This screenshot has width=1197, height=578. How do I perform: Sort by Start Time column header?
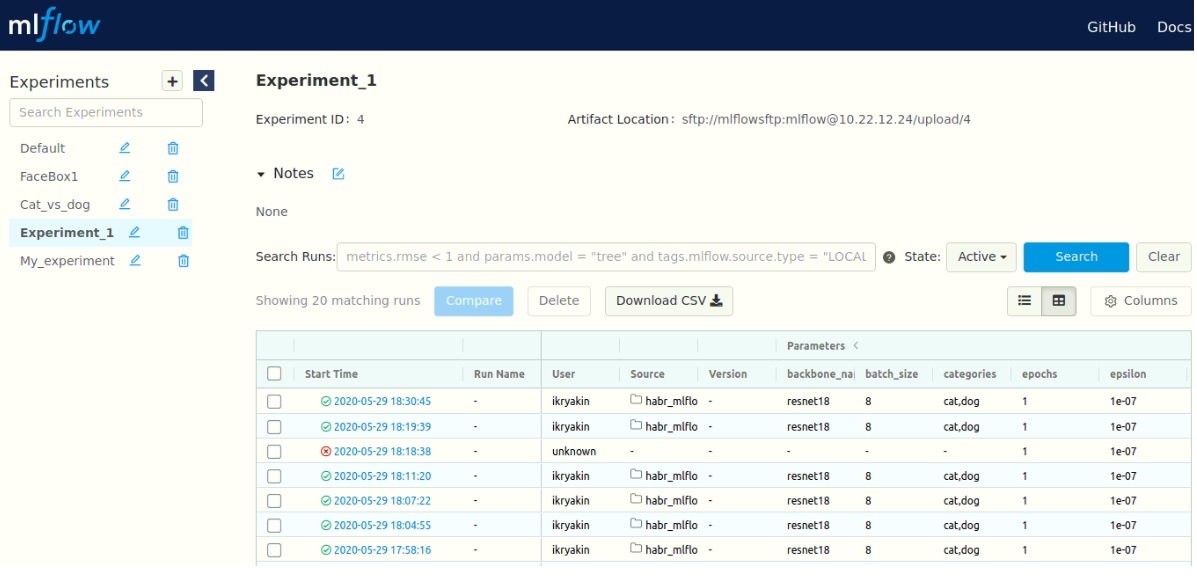[x=331, y=374]
